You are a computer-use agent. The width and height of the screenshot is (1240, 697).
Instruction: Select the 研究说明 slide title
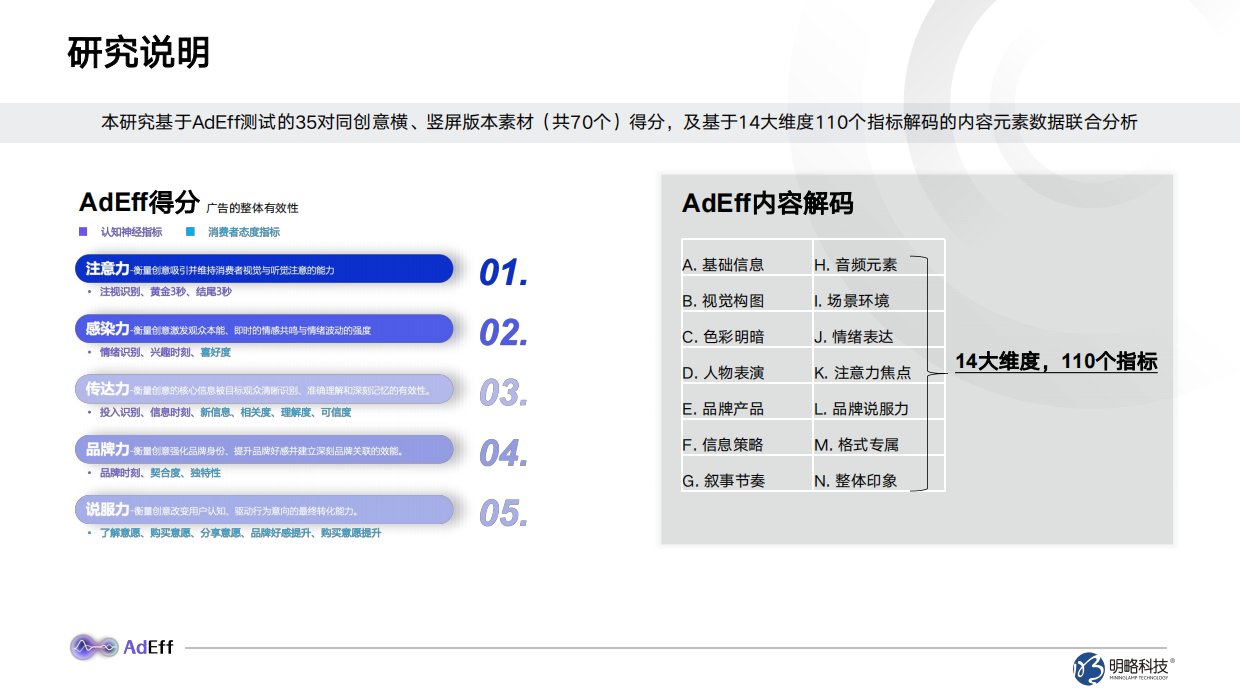click(139, 52)
